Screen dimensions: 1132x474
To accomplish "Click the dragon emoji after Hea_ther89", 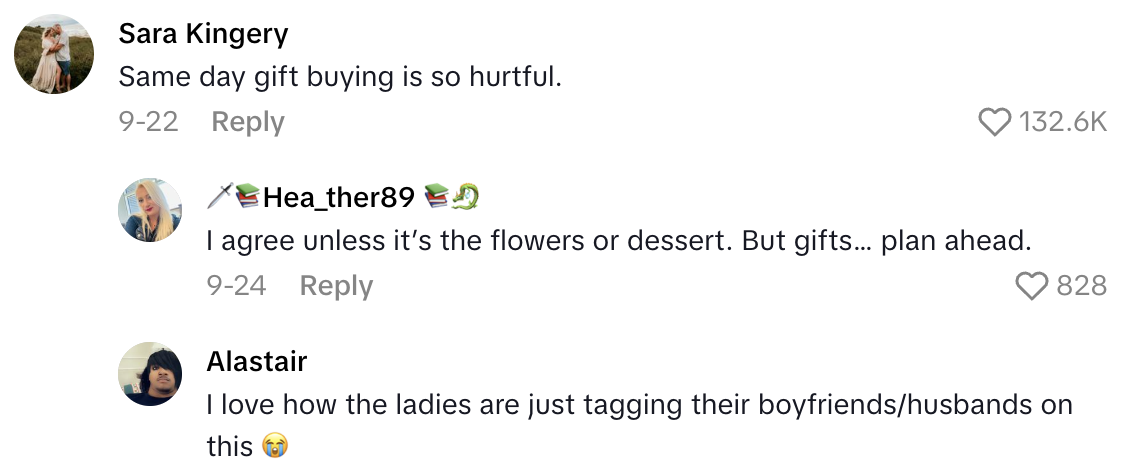I will [x=465, y=198].
